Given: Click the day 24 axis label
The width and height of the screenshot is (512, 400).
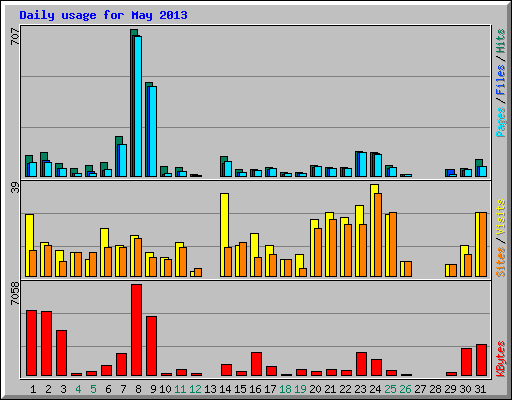Looking at the screenshot, I should coord(375,389).
